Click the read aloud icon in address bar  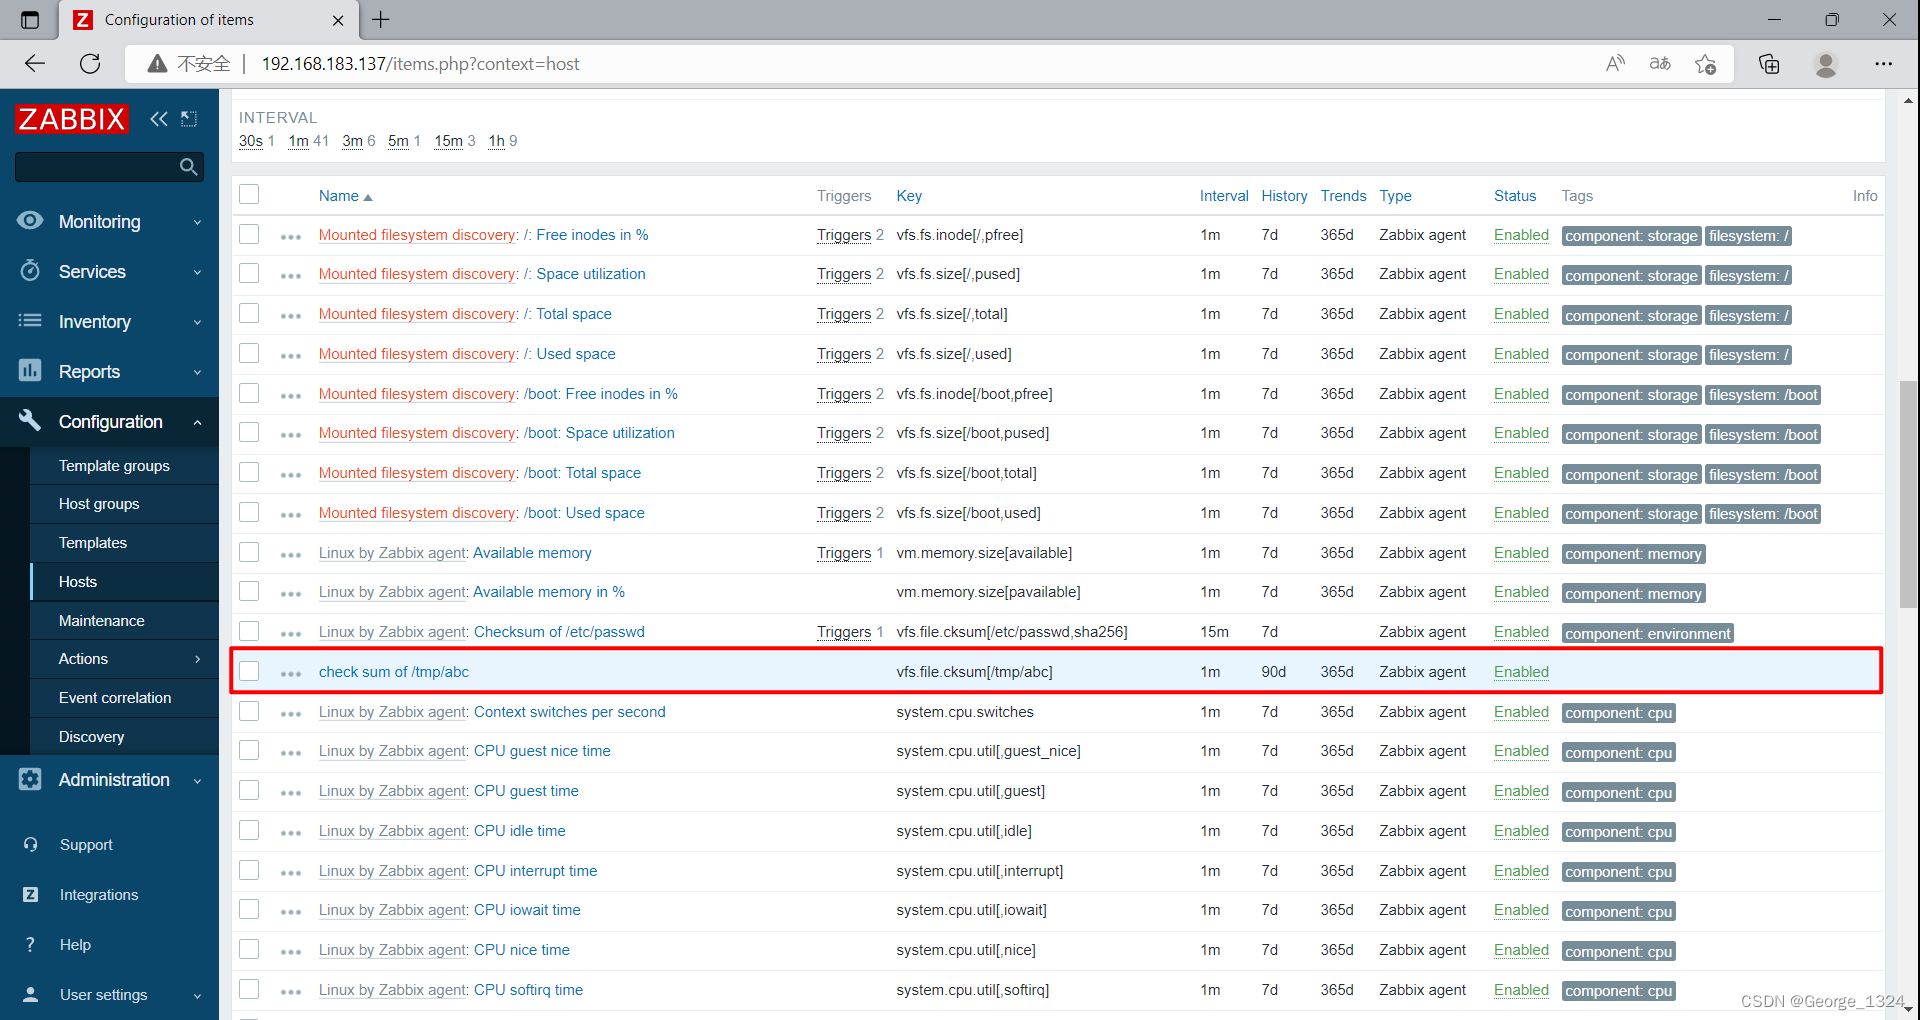click(1615, 64)
